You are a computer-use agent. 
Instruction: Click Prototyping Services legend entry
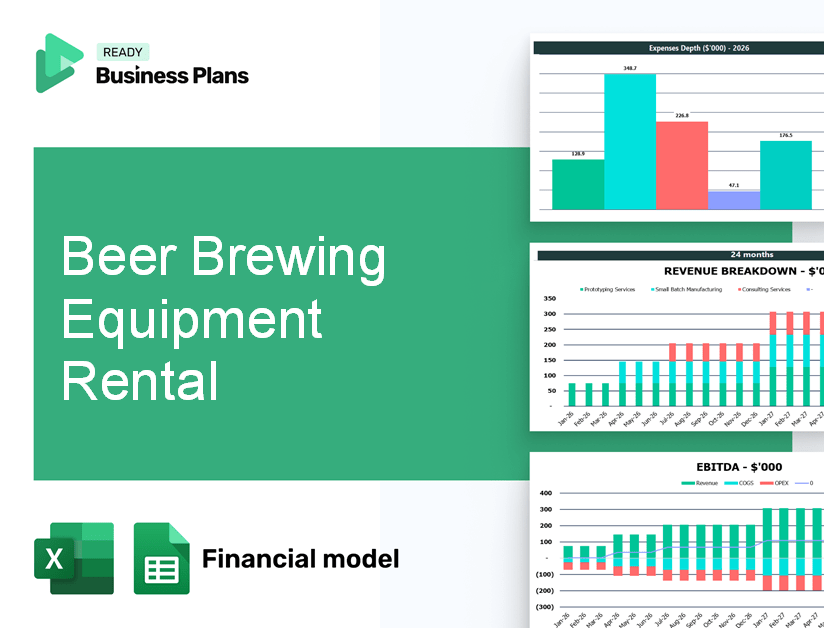click(607, 289)
